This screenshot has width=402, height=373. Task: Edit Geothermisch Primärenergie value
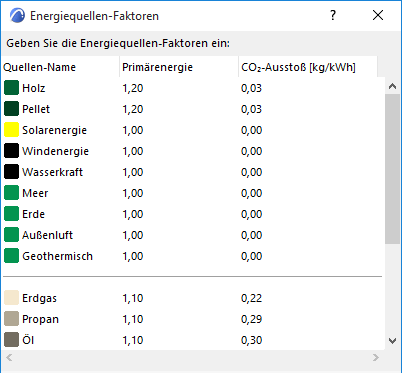tap(133, 256)
